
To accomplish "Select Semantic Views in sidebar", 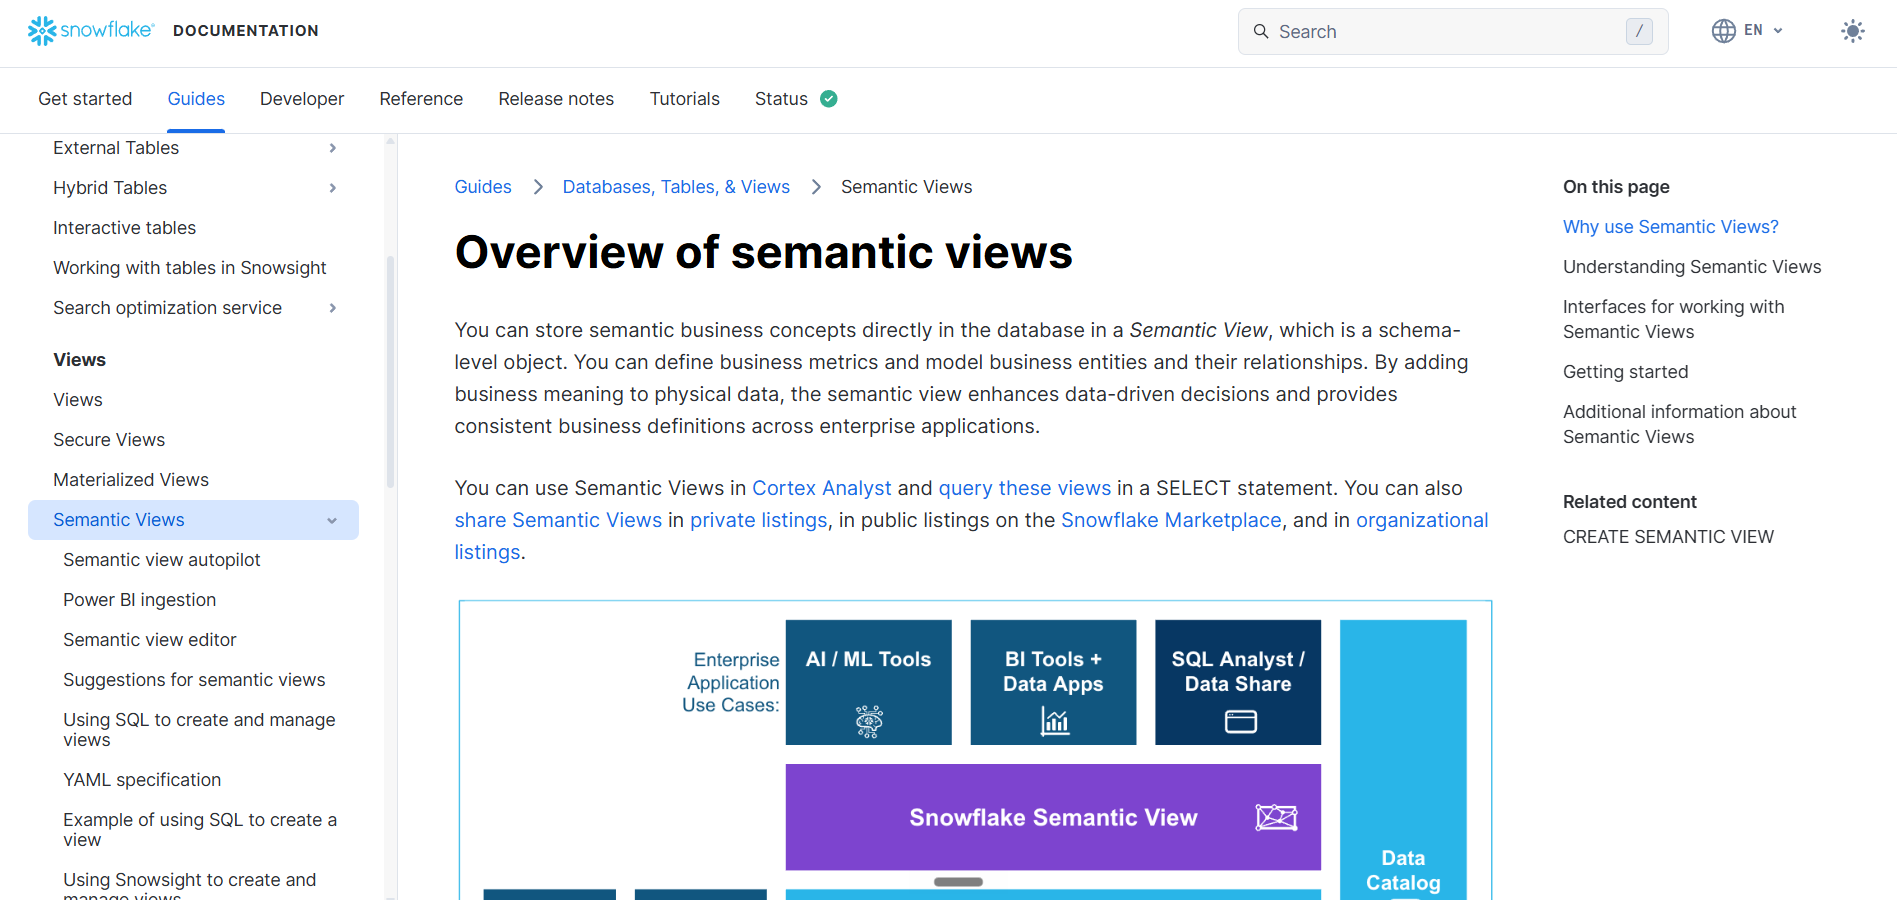I will point(193,520).
